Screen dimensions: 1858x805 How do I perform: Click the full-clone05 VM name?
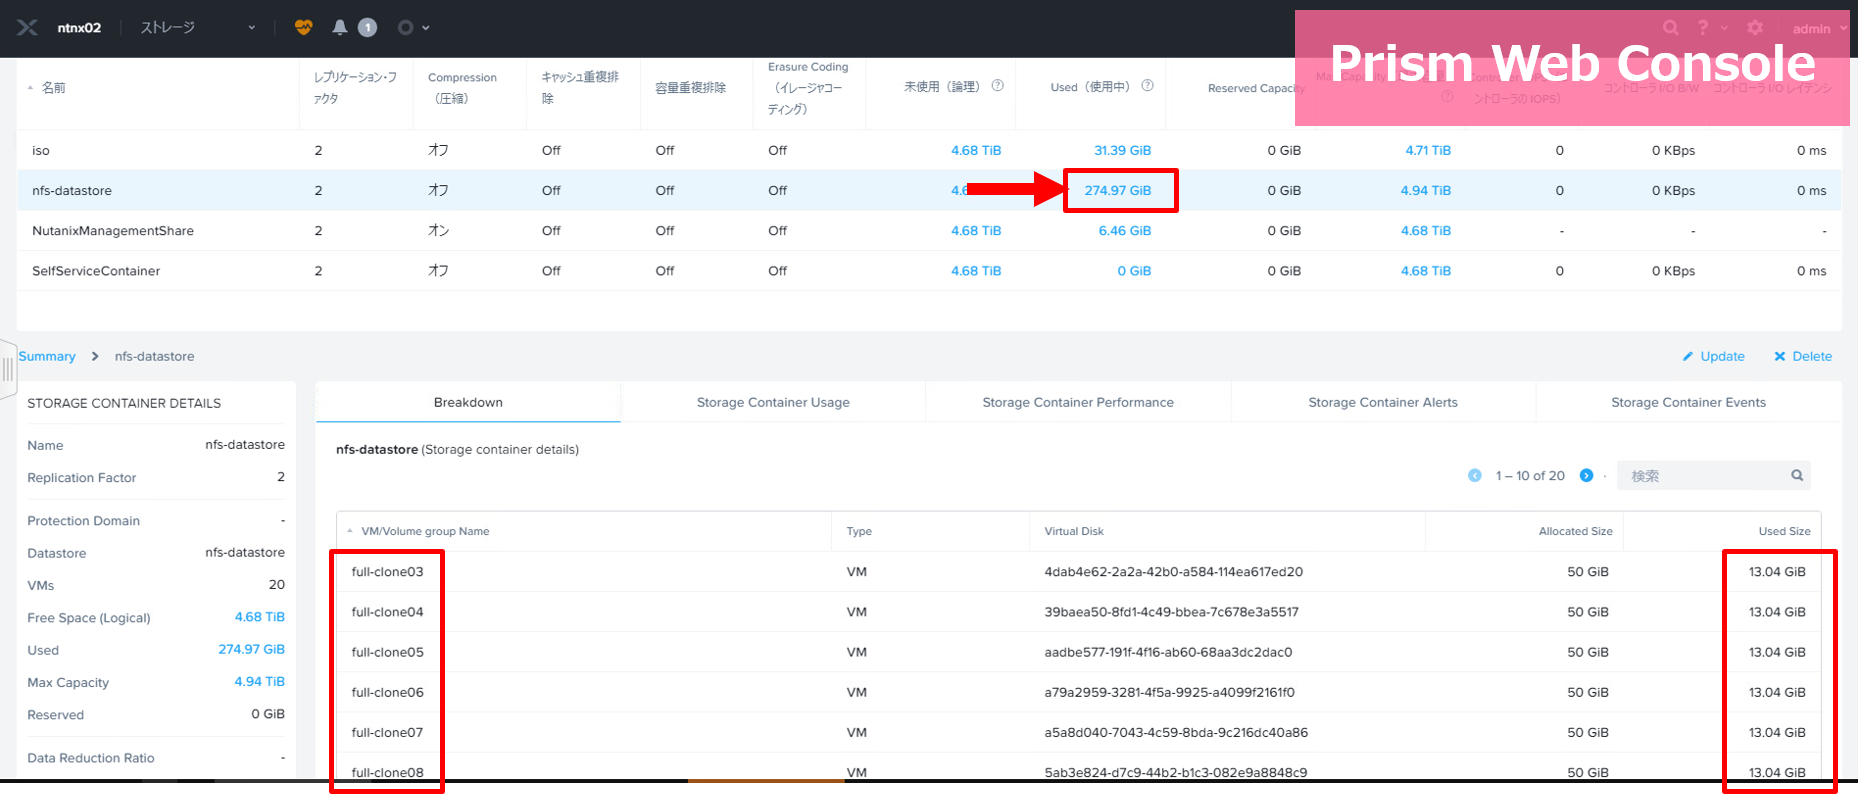(388, 652)
